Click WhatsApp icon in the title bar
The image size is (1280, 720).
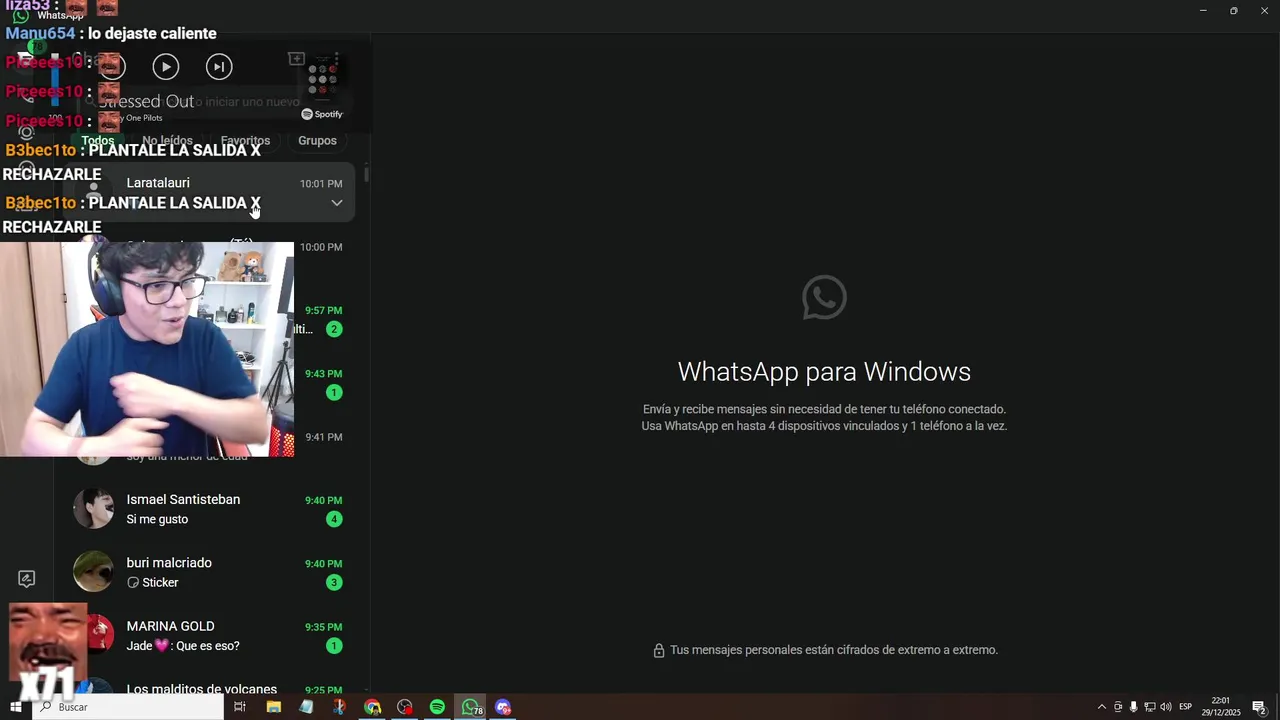pyautogui.click(x=20, y=15)
